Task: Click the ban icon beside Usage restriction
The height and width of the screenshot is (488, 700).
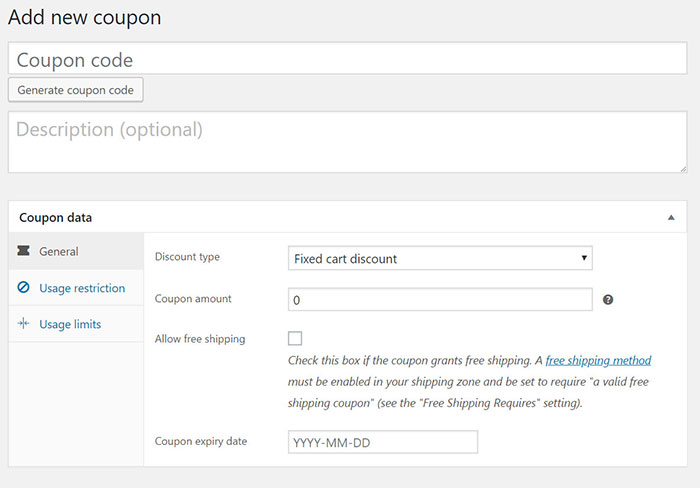Action: [x=23, y=288]
